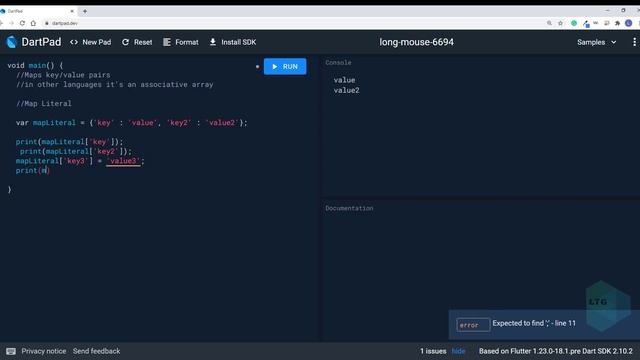Click the media cast extension icon
The image size is (640, 360).
pyautogui.click(x=607, y=23)
